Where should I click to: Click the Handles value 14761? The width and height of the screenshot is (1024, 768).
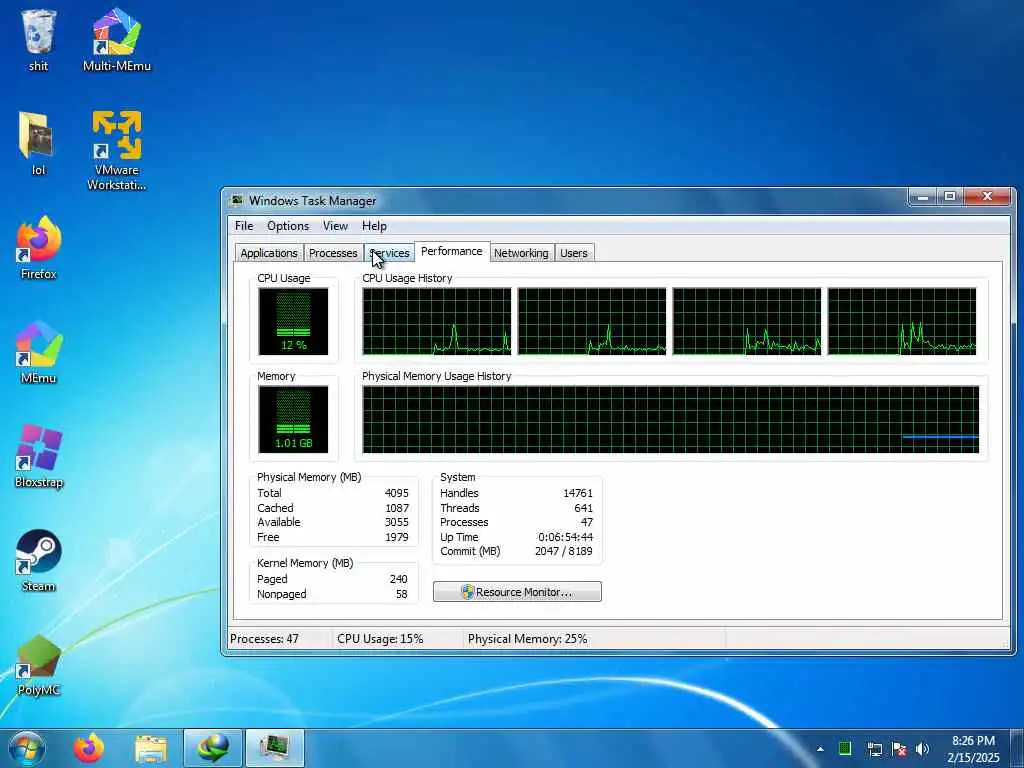pyautogui.click(x=578, y=493)
